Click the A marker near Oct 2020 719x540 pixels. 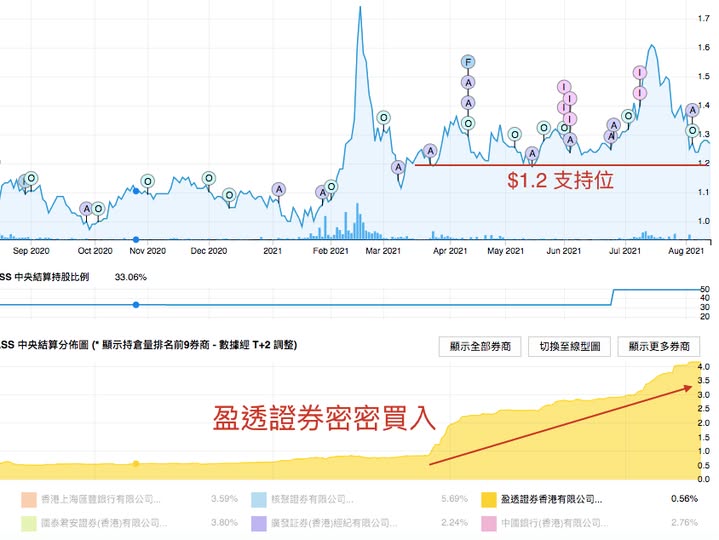pyautogui.click(x=86, y=209)
